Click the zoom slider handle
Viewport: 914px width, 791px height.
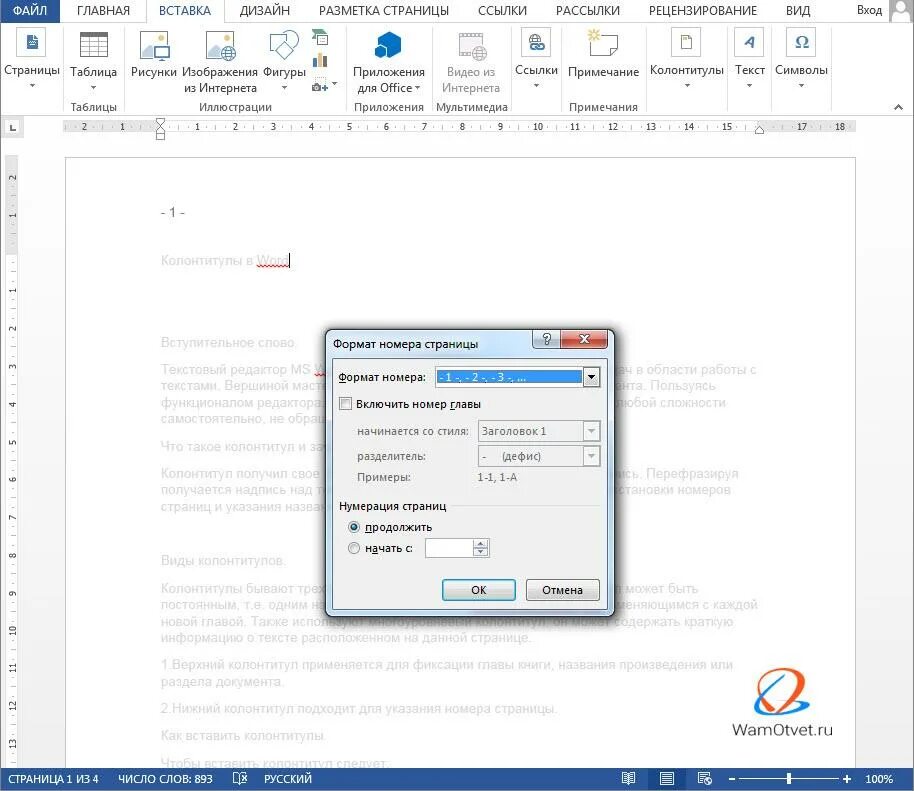[x=789, y=779]
